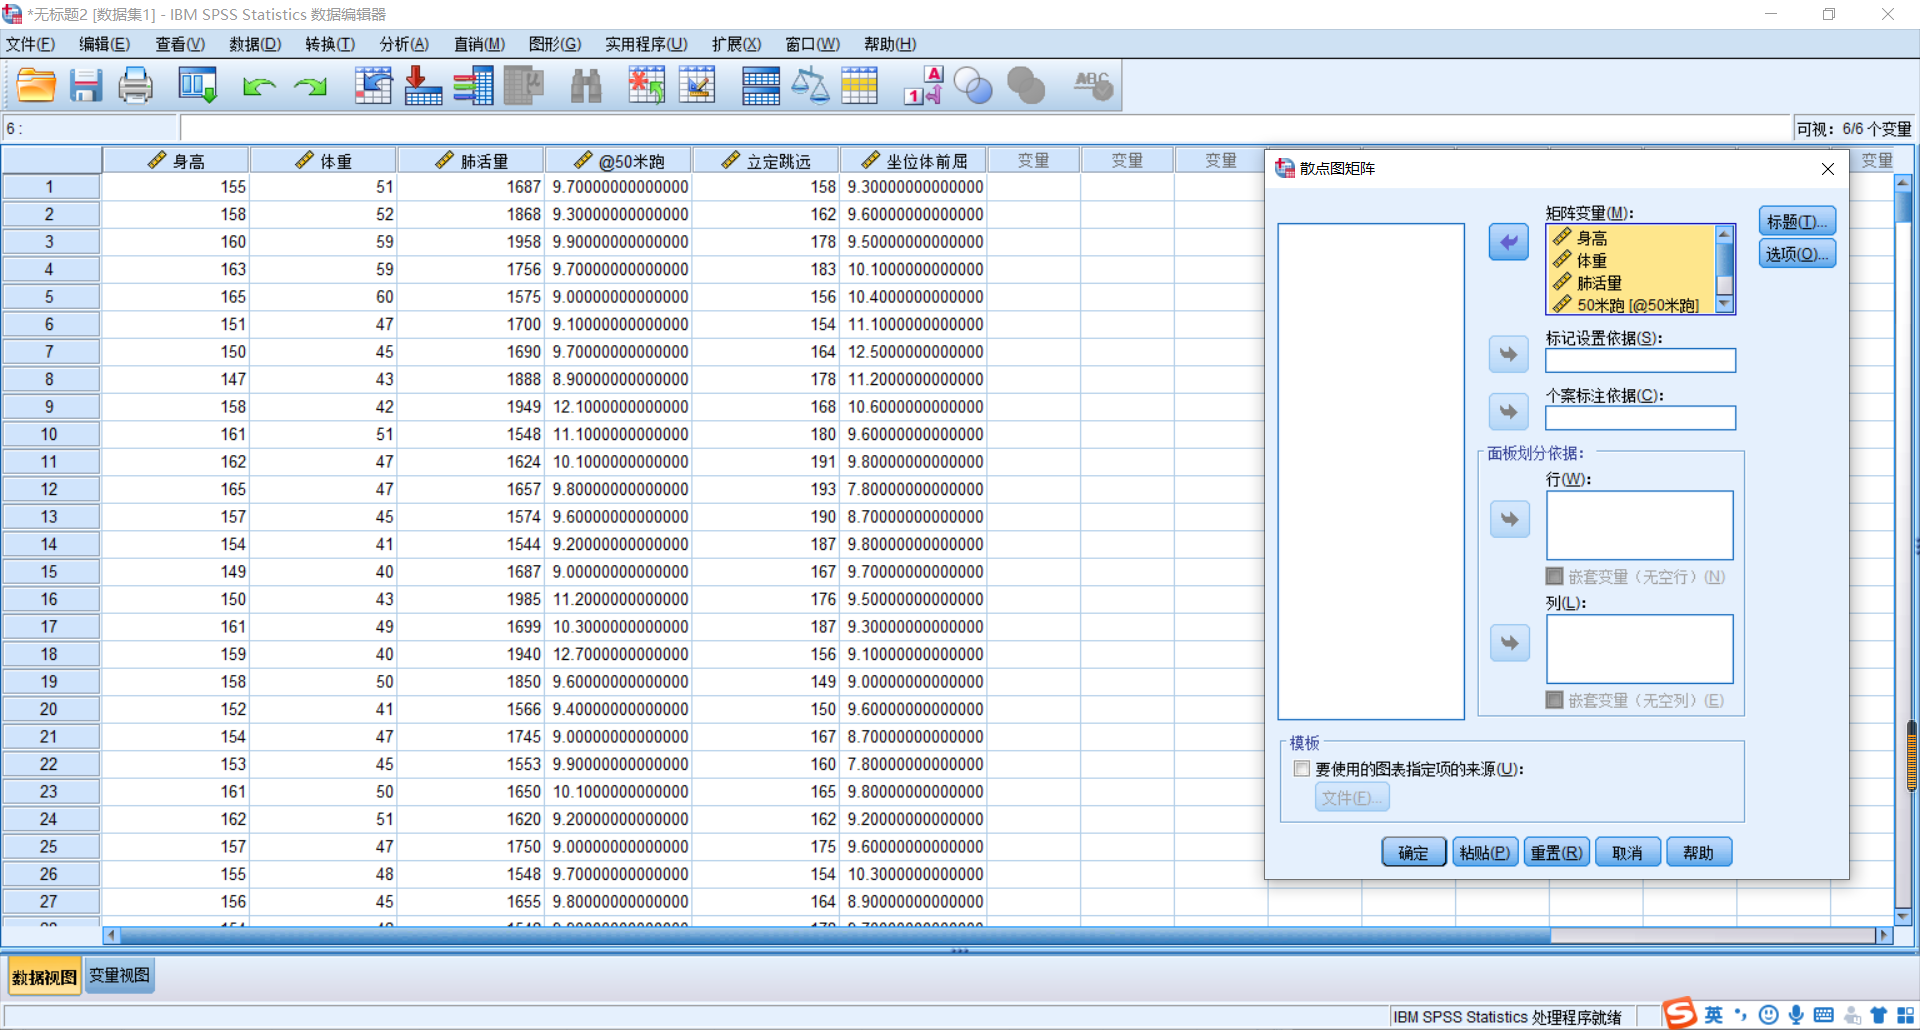
Task: Click the 列 panel variable box
Action: click(1640, 649)
